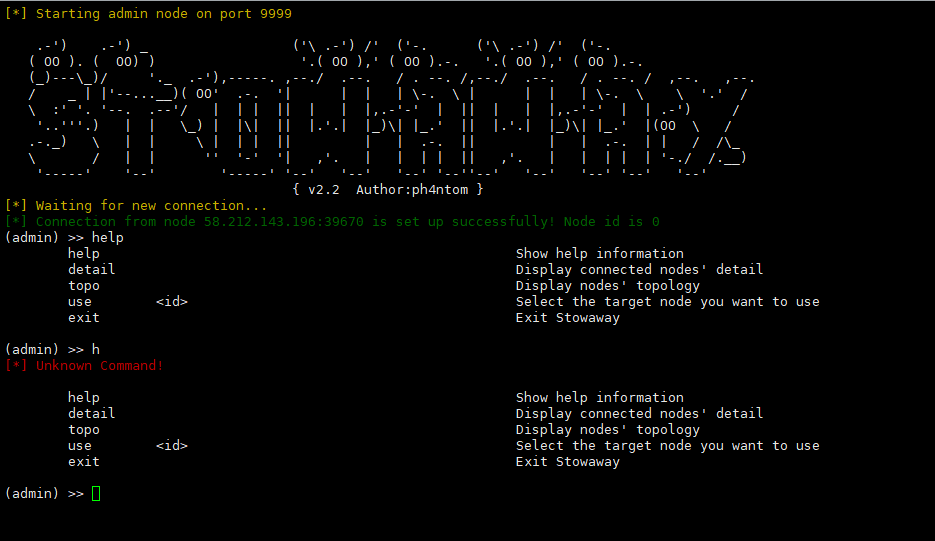Screen dimensions: 935x541
Task: Click second "Display connected nodes' detail" description
Action: [639, 413]
